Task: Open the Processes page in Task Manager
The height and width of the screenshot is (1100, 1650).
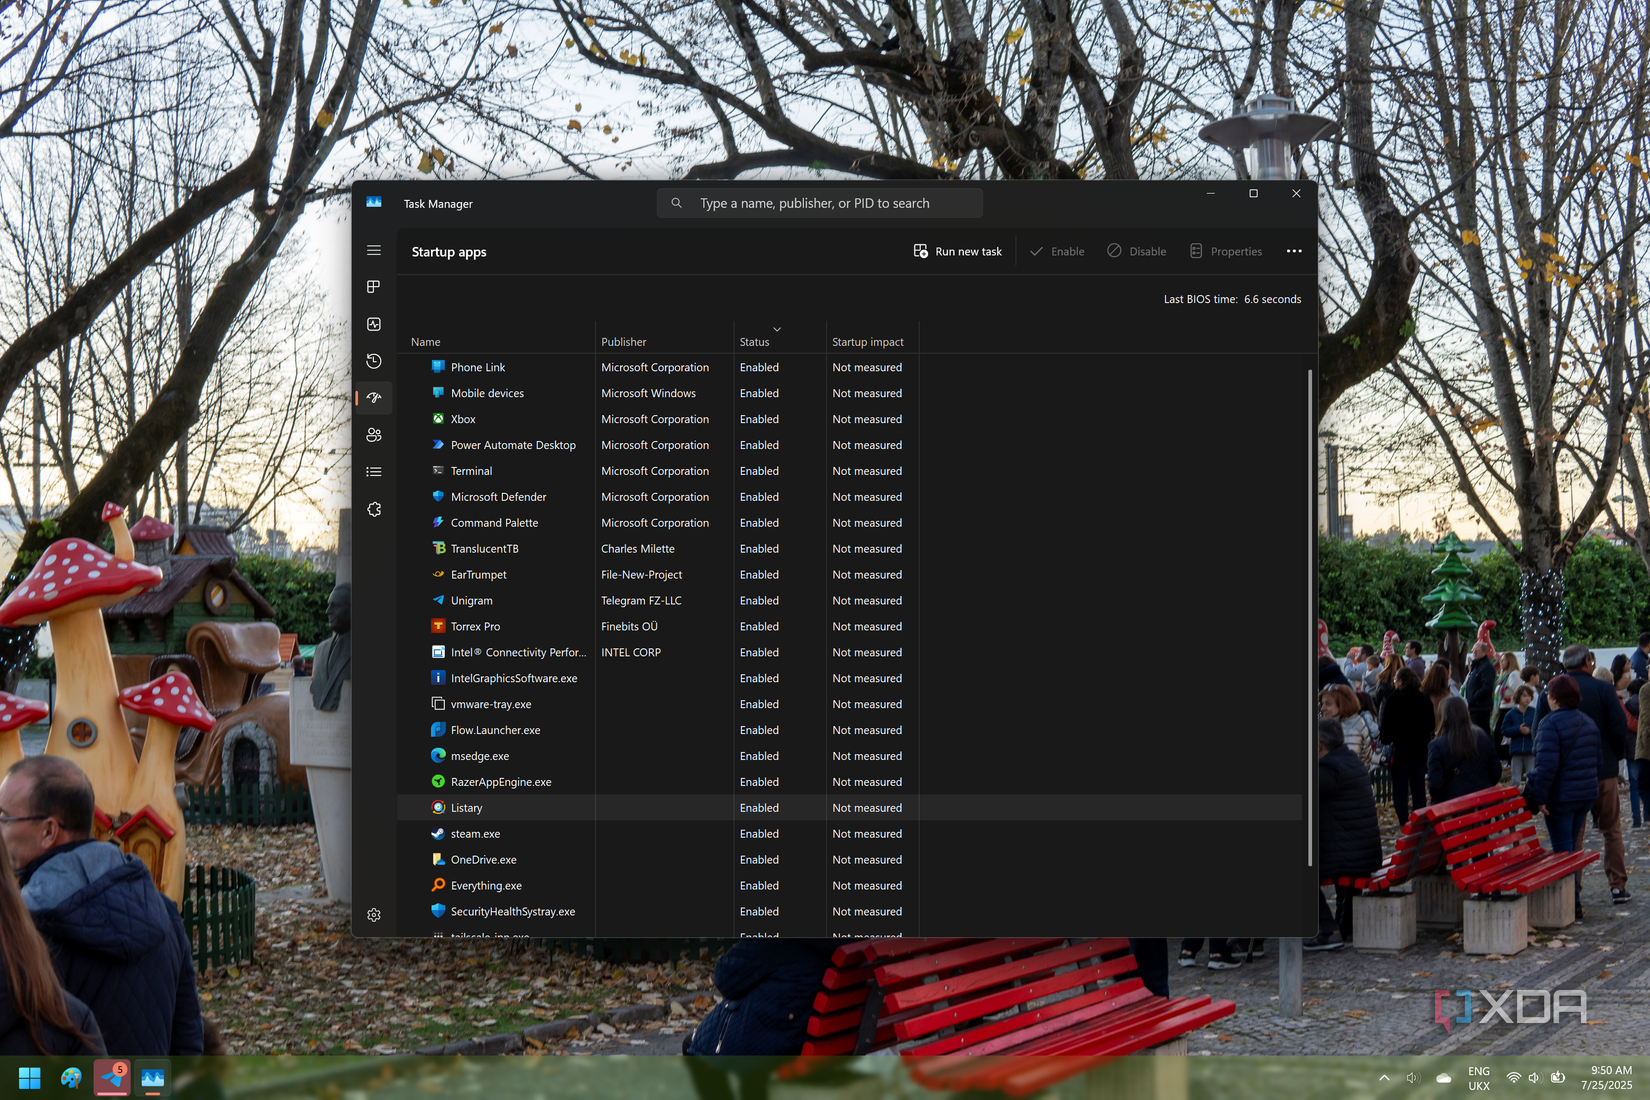Action: pyautogui.click(x=374, y=287)
